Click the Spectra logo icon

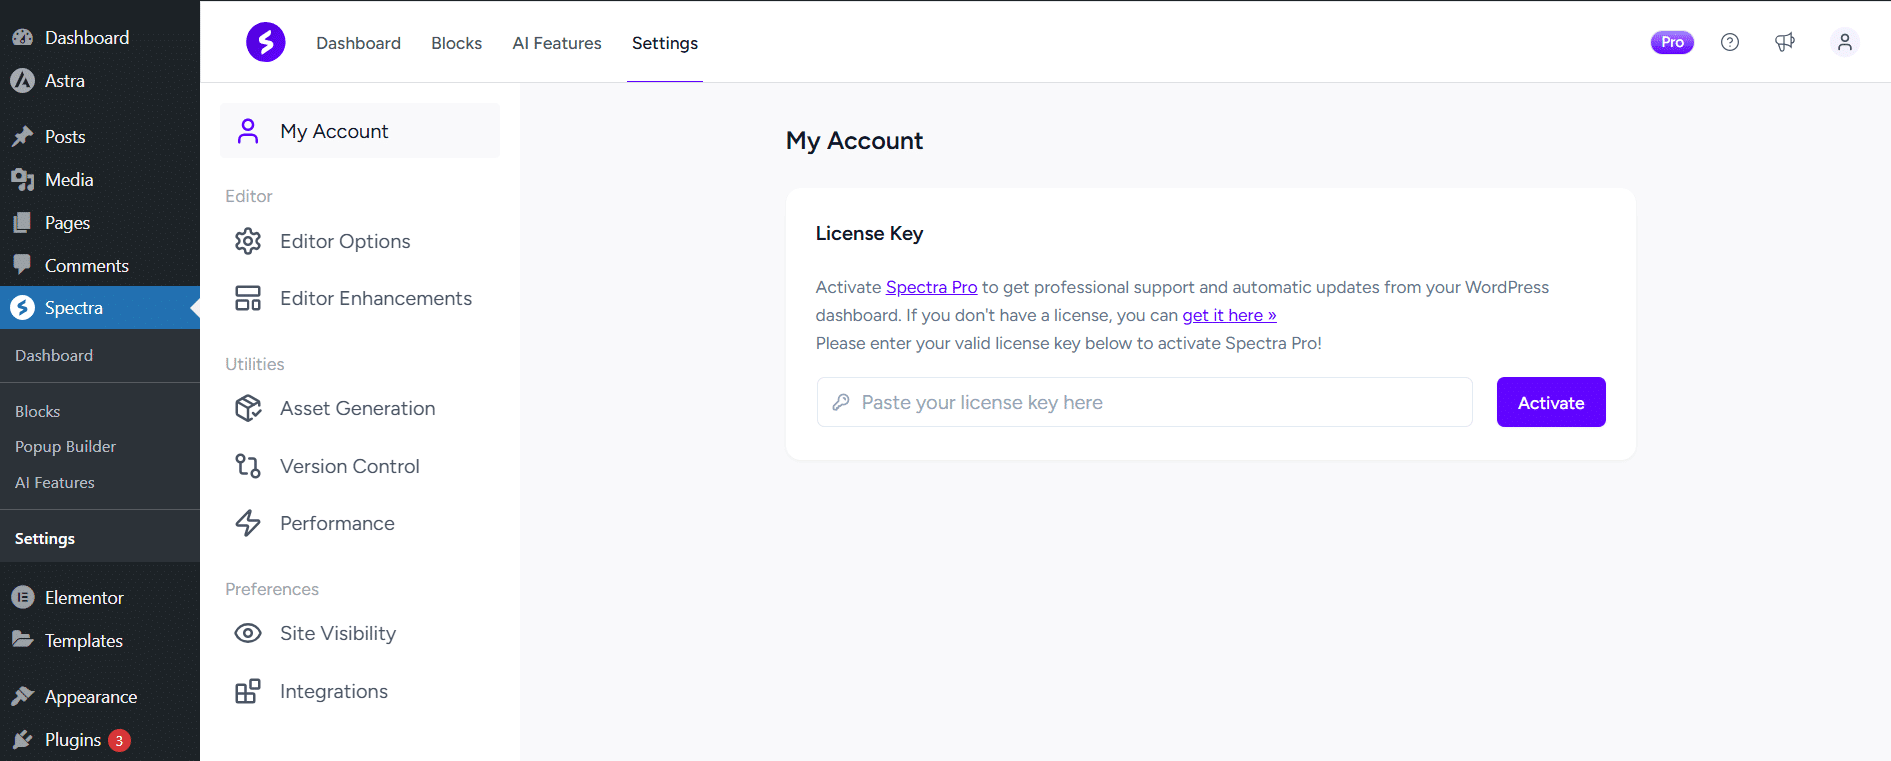tap(266, 42)
